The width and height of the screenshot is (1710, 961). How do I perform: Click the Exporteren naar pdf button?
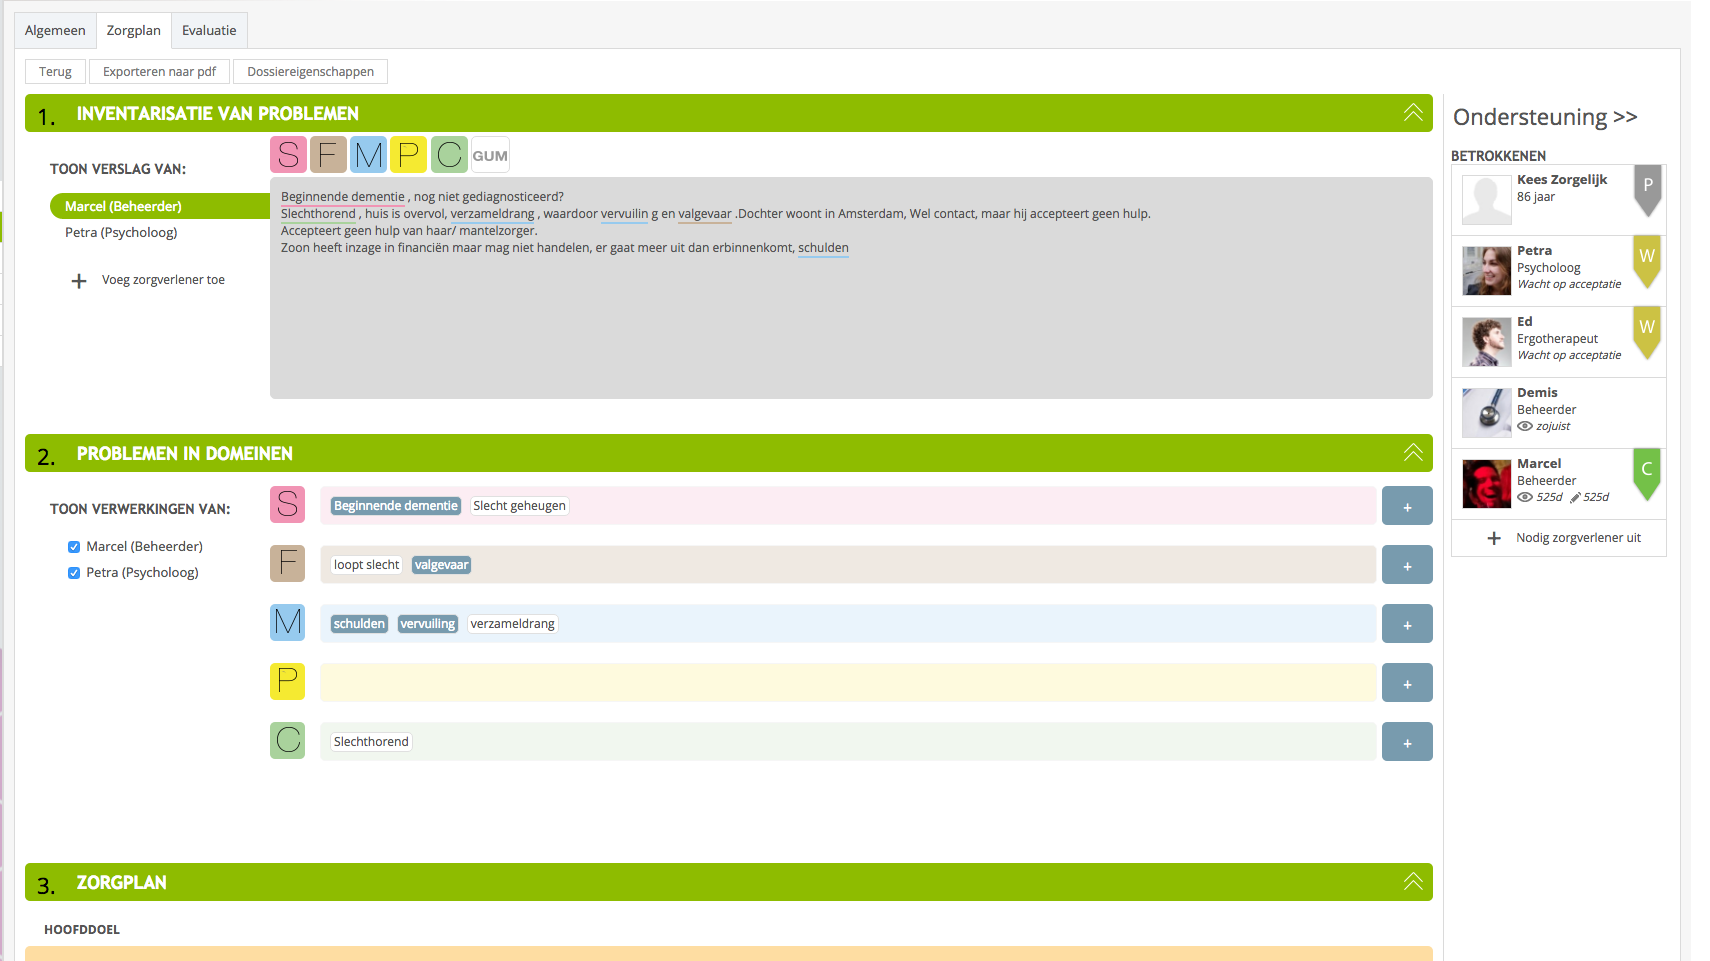159,72
